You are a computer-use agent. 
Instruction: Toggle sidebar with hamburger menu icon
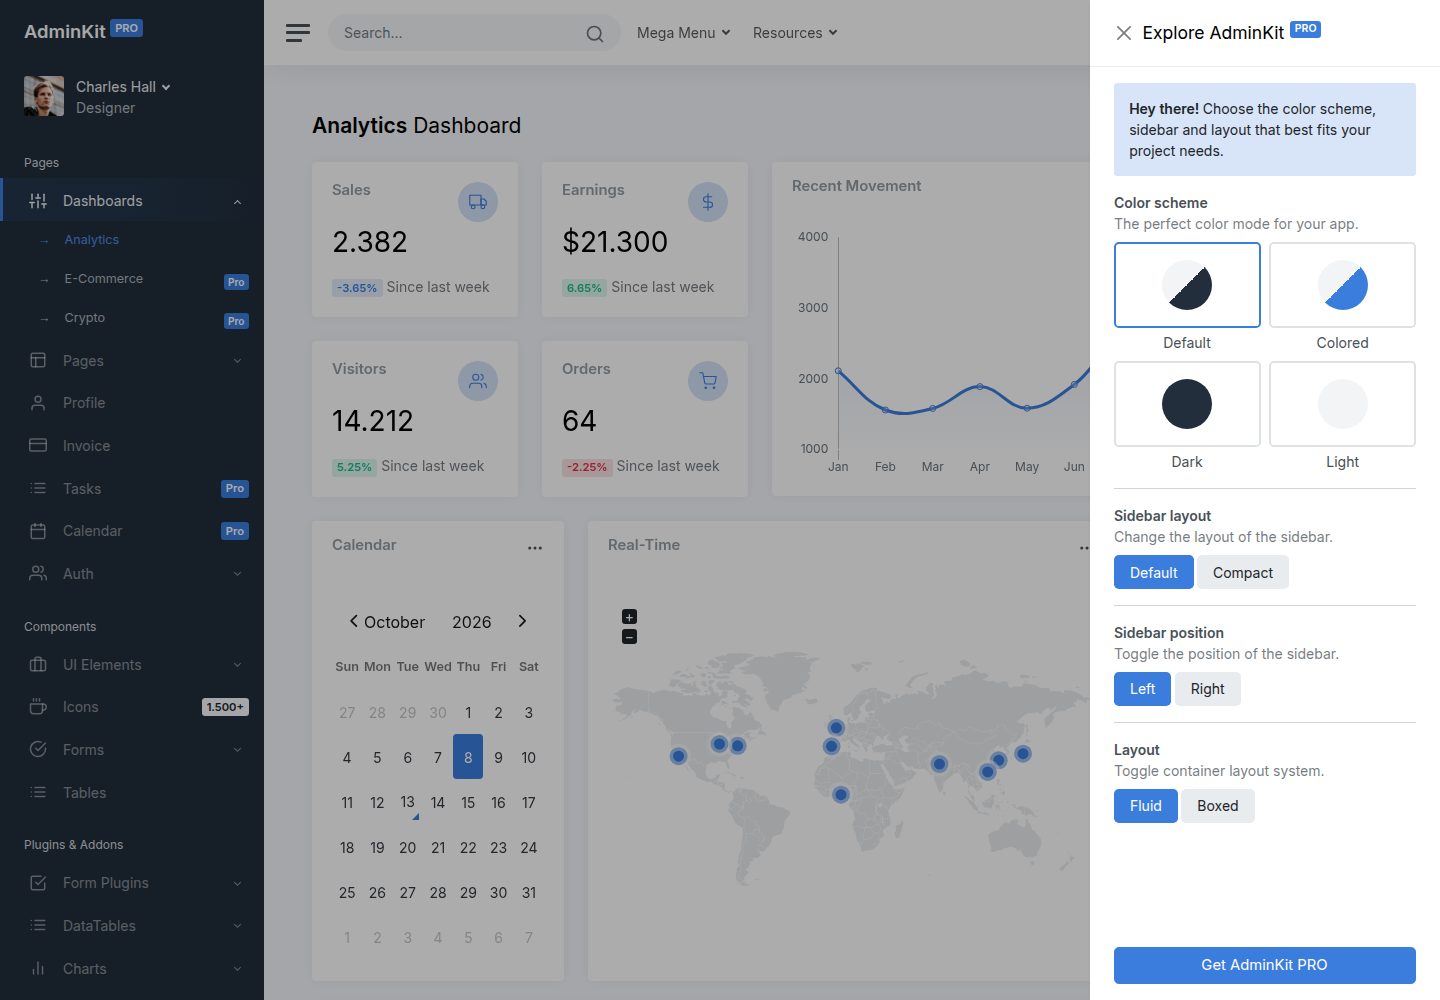[297, 33]
